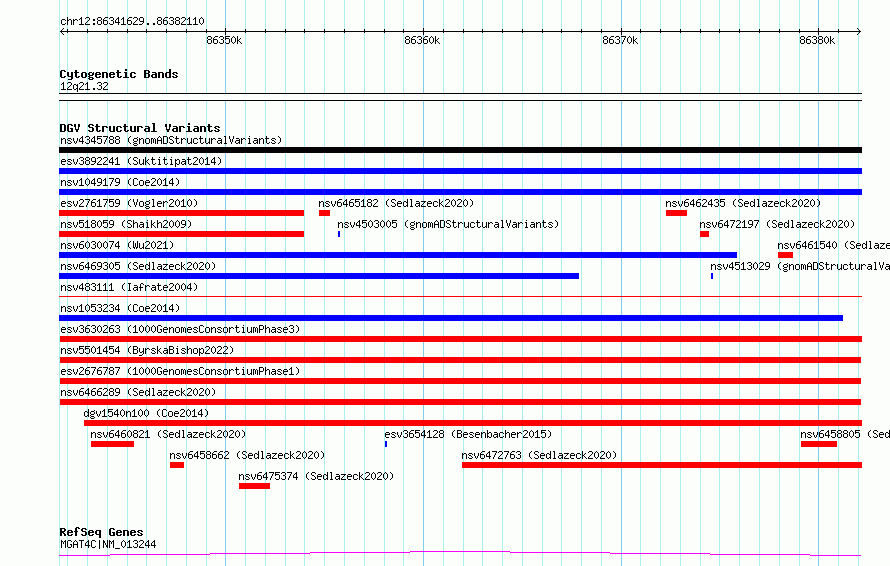Click the 12q21.32 cytogenetic band label
Viewport: 890px width, 566px height.
(84, 86)
